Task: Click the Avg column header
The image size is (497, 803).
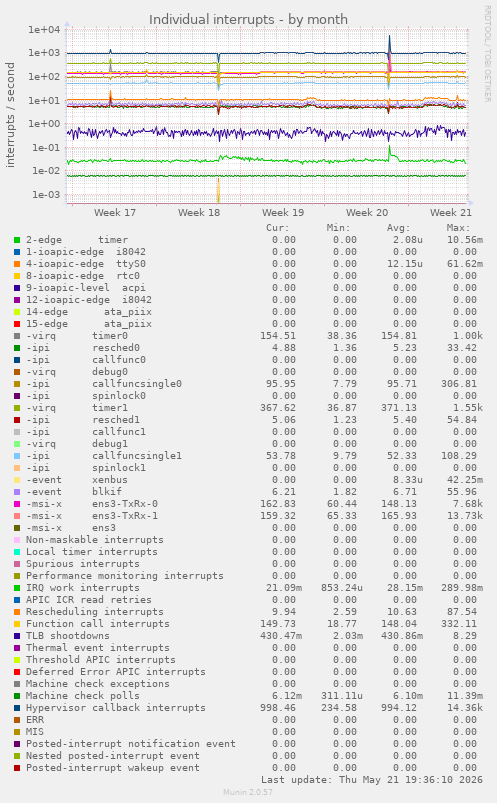Action: pyautogui.click(x=398, y=228)
